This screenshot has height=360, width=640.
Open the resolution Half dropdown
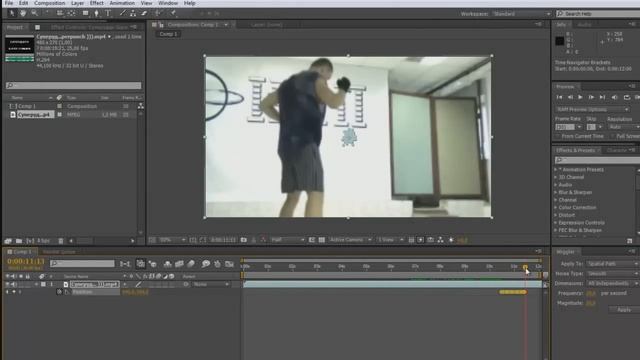tap(288, 240)
